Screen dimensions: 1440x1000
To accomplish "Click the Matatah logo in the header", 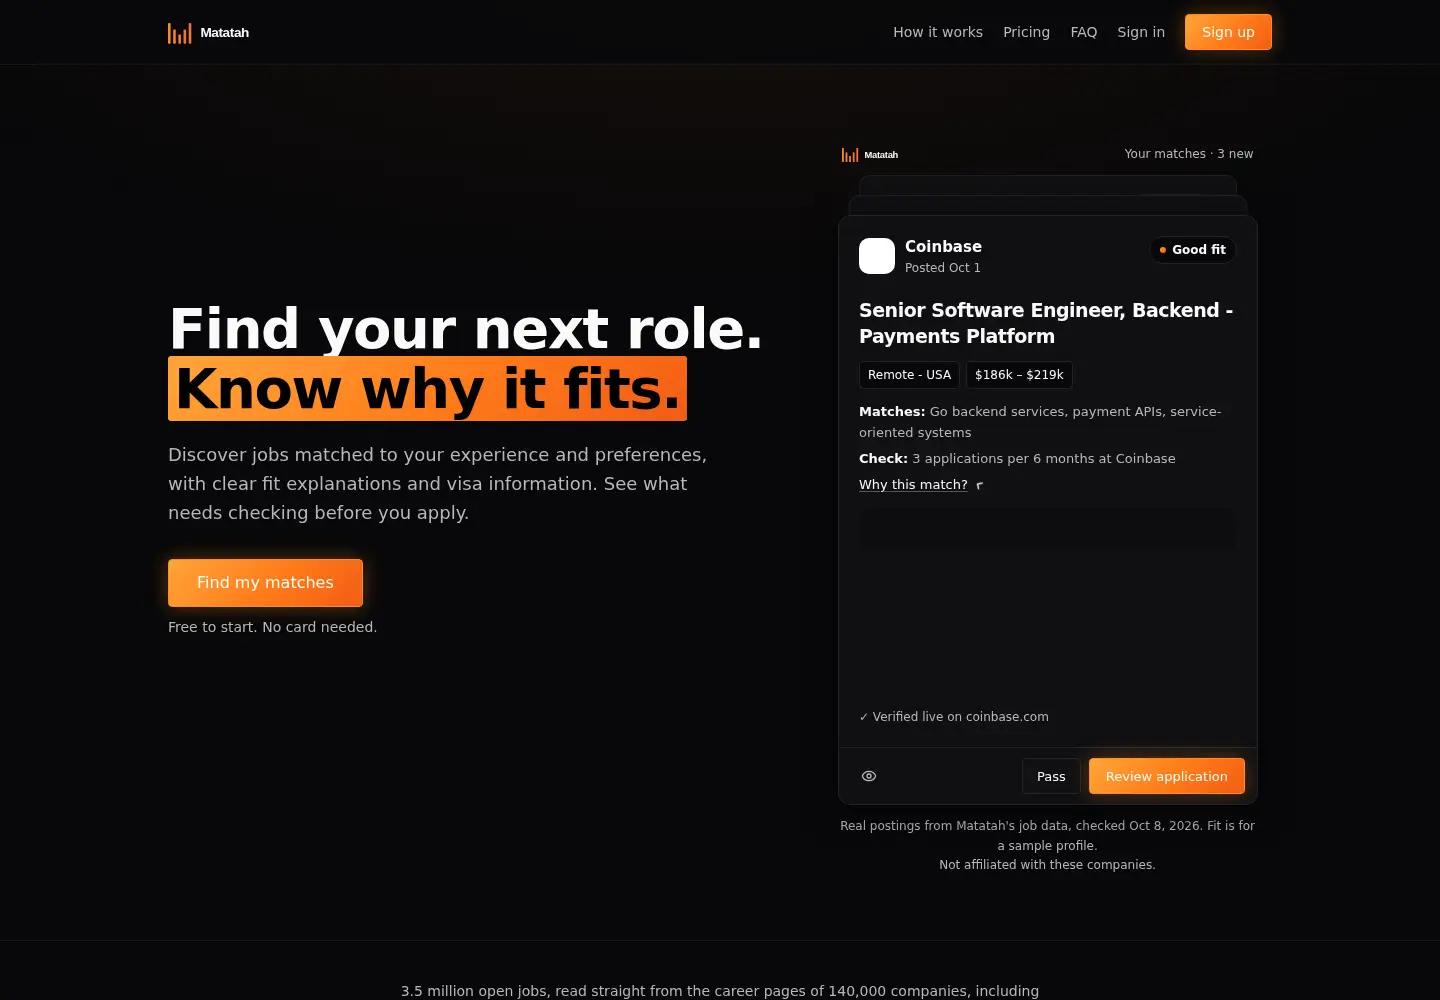I will (208, 33).
